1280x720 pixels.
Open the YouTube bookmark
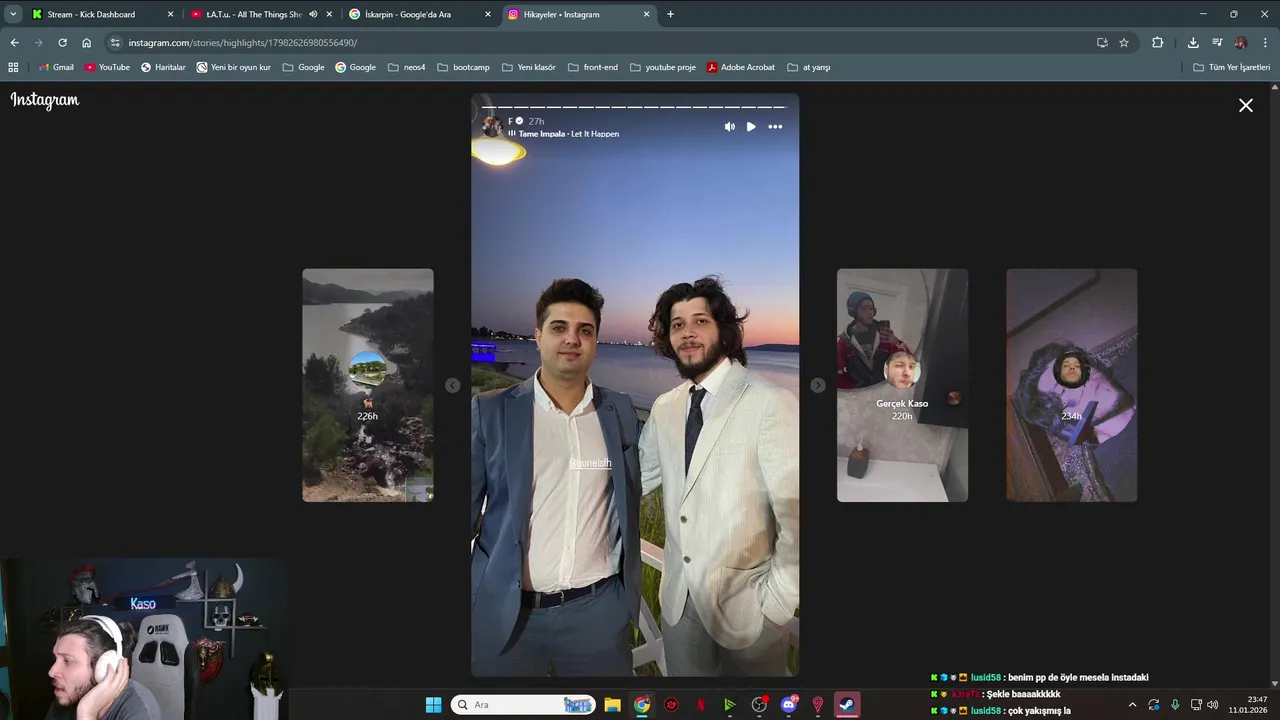point(107,67)
